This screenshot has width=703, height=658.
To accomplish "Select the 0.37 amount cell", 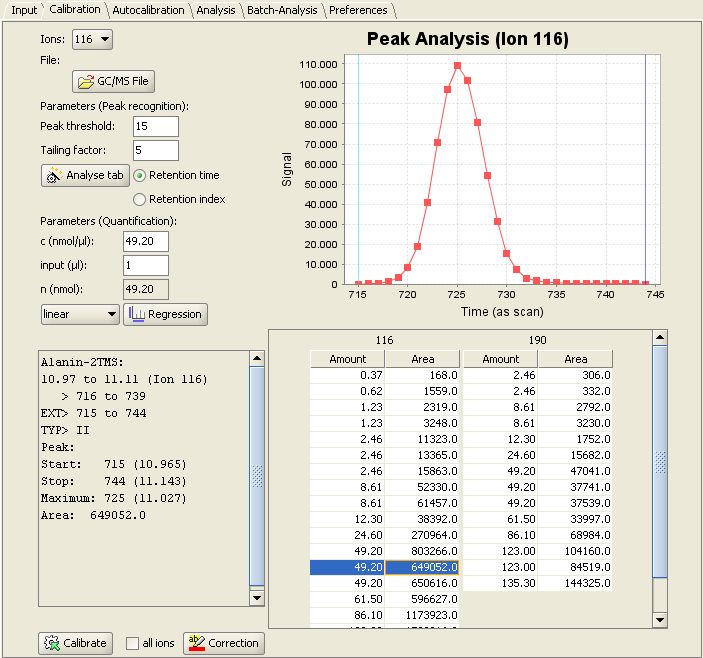I will tap(347, 376).
